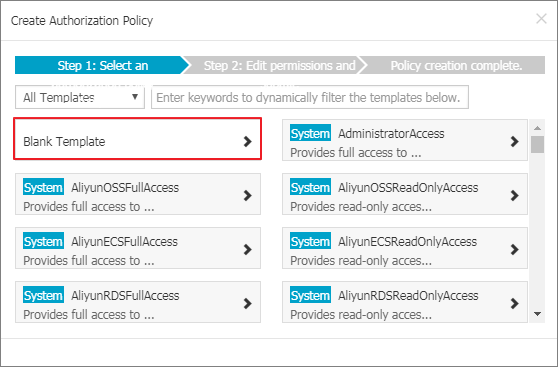The width and height of the screenshot is (558, 367).
Task: Click the AliyunOSSReadOnlyAccess chevron arrow
Action: click(x=514, y=195)
